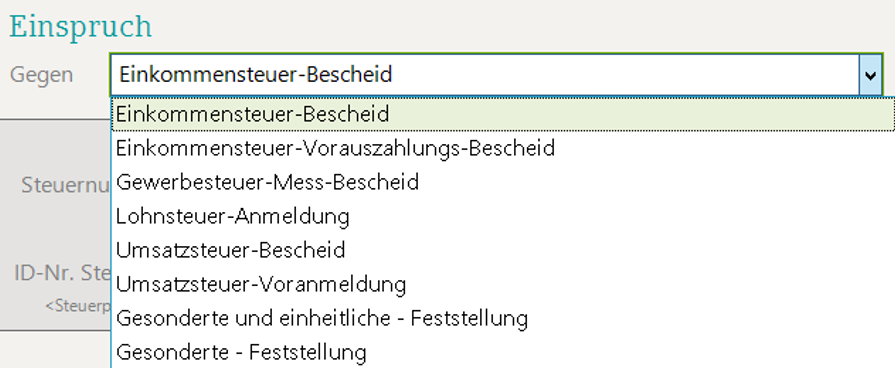
Task: Click the Gegen label
Action: 42,75
